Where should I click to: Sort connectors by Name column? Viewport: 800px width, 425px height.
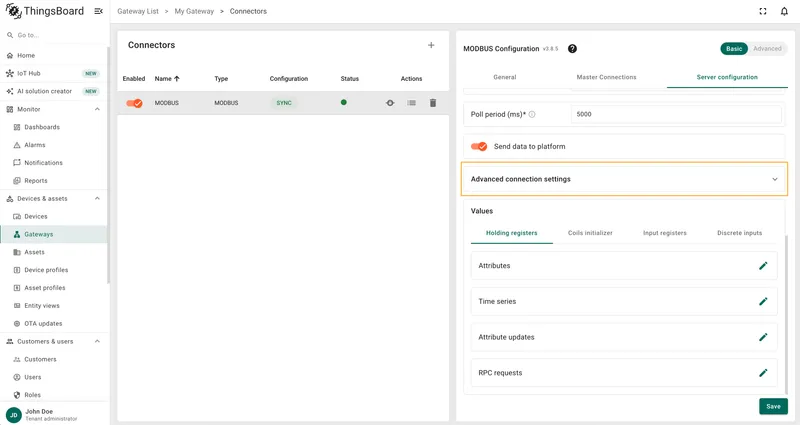tap(167, 79)
